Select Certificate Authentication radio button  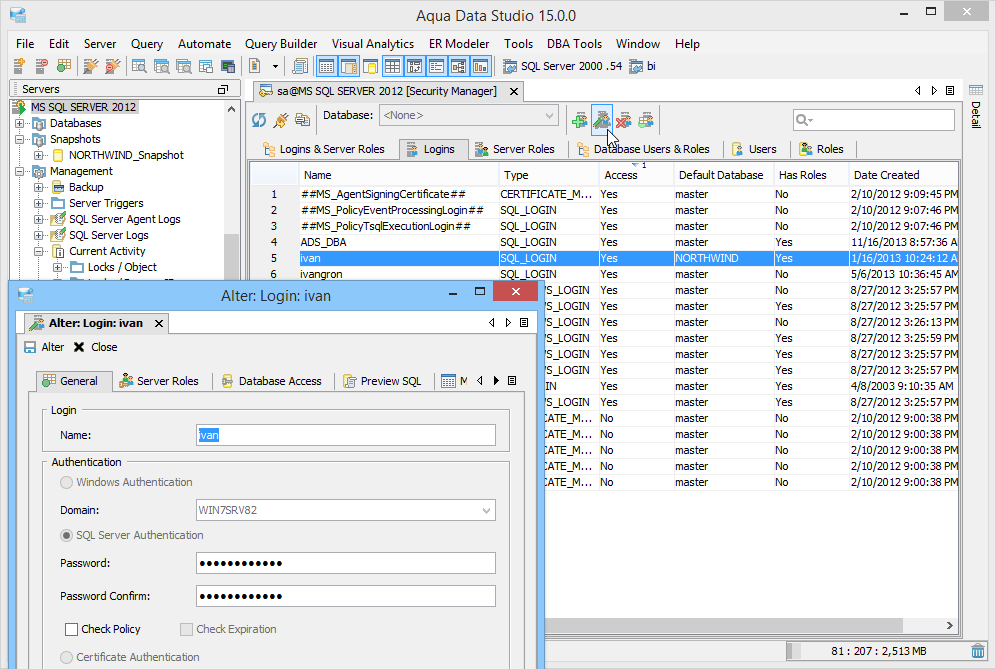coord(66,658)
